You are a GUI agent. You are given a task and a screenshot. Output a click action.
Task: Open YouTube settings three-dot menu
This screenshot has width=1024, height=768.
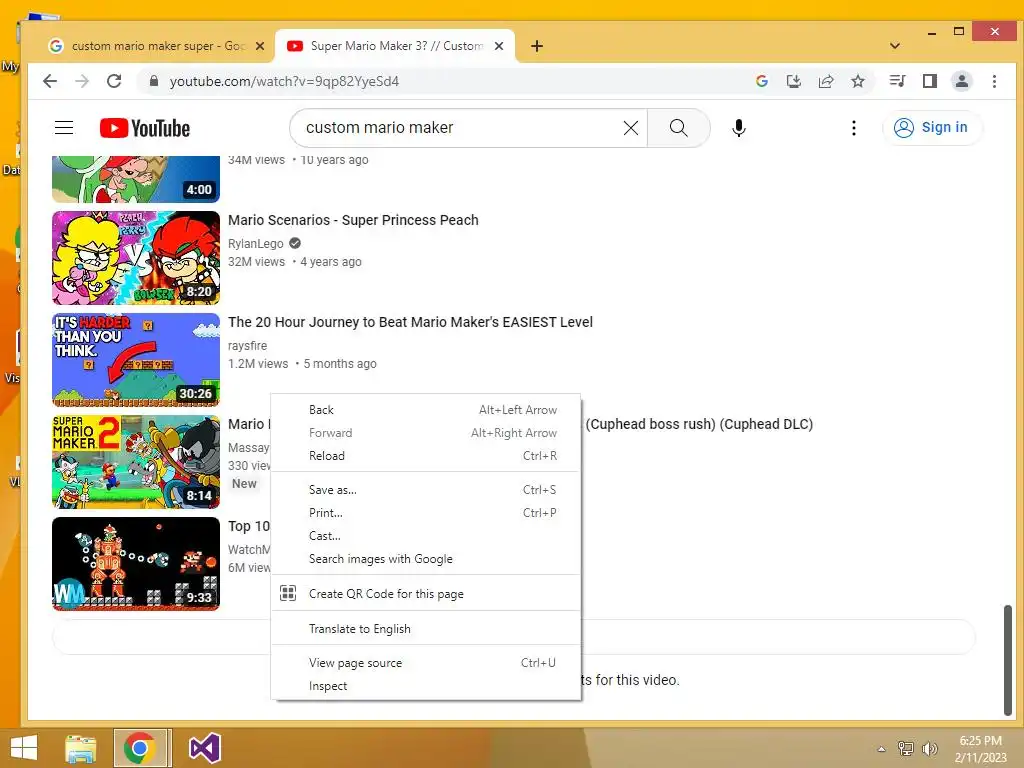[853, 127]
